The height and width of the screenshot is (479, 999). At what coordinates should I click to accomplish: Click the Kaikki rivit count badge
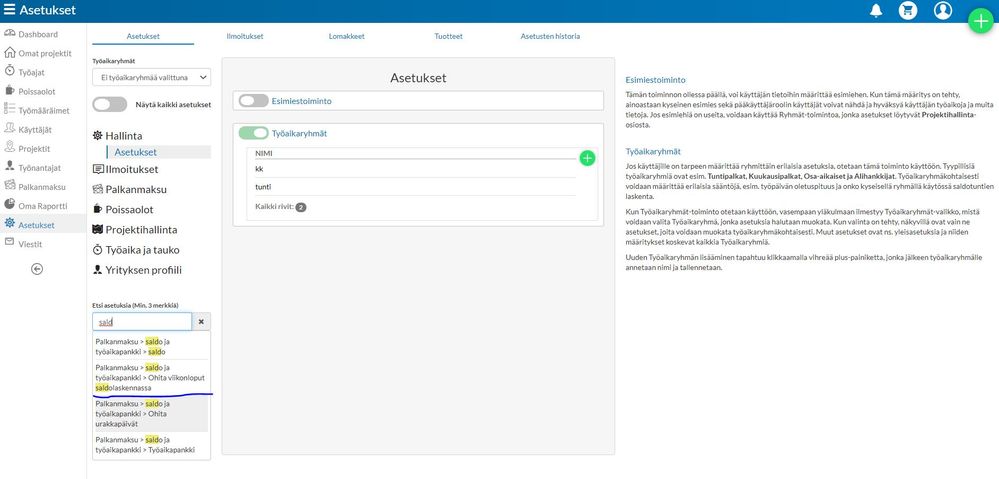pyautogui.click(x=301, y=207)
